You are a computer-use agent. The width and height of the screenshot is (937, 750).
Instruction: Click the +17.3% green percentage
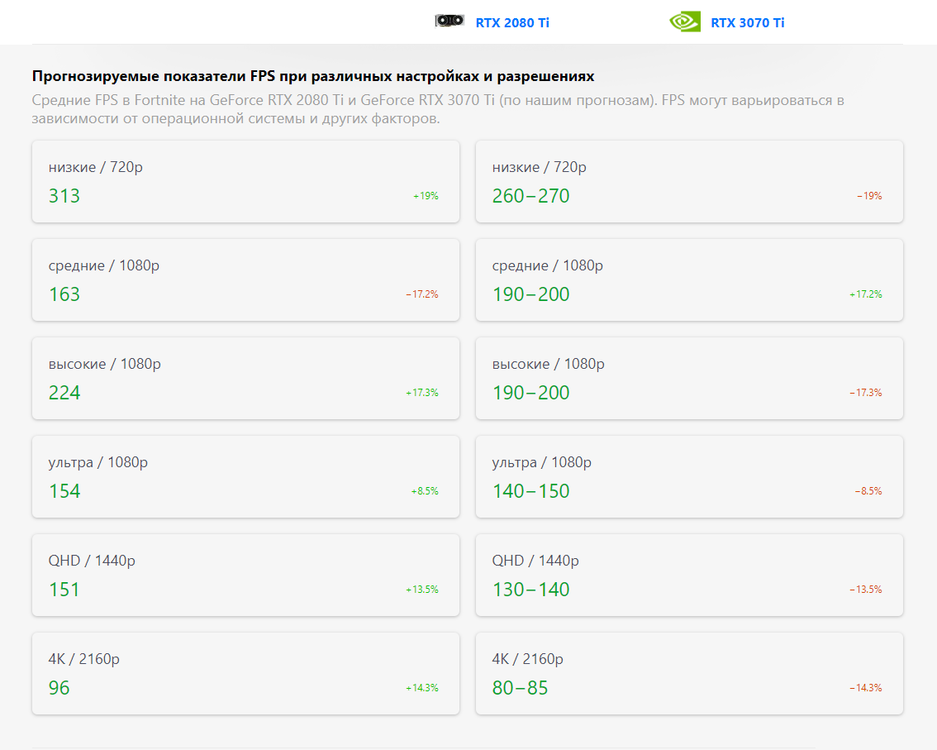pyautogui.click(x=422, y=393)
